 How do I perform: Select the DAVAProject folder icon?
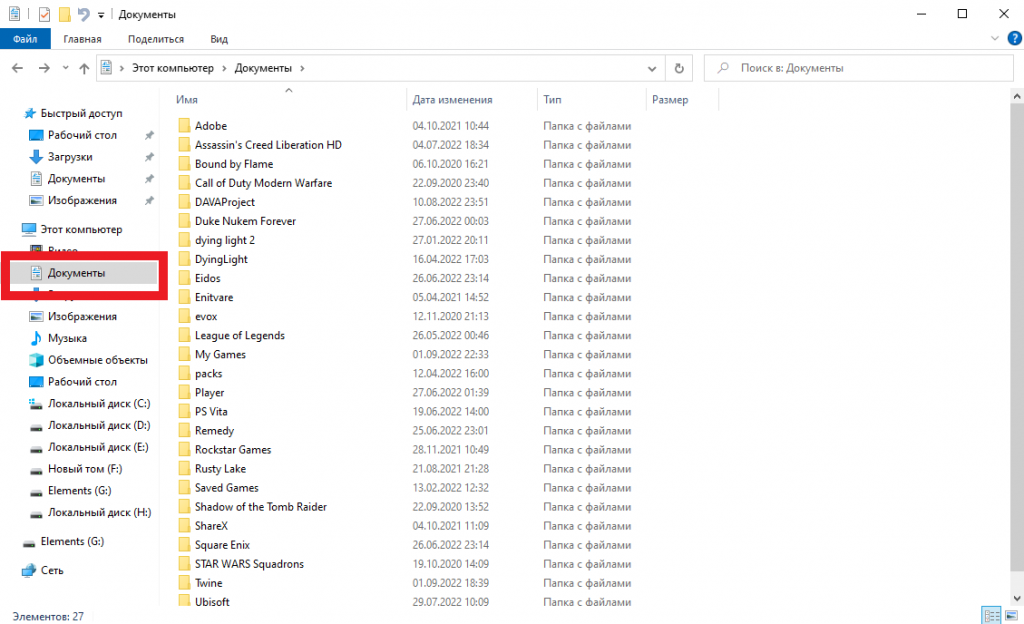point(184,202)
